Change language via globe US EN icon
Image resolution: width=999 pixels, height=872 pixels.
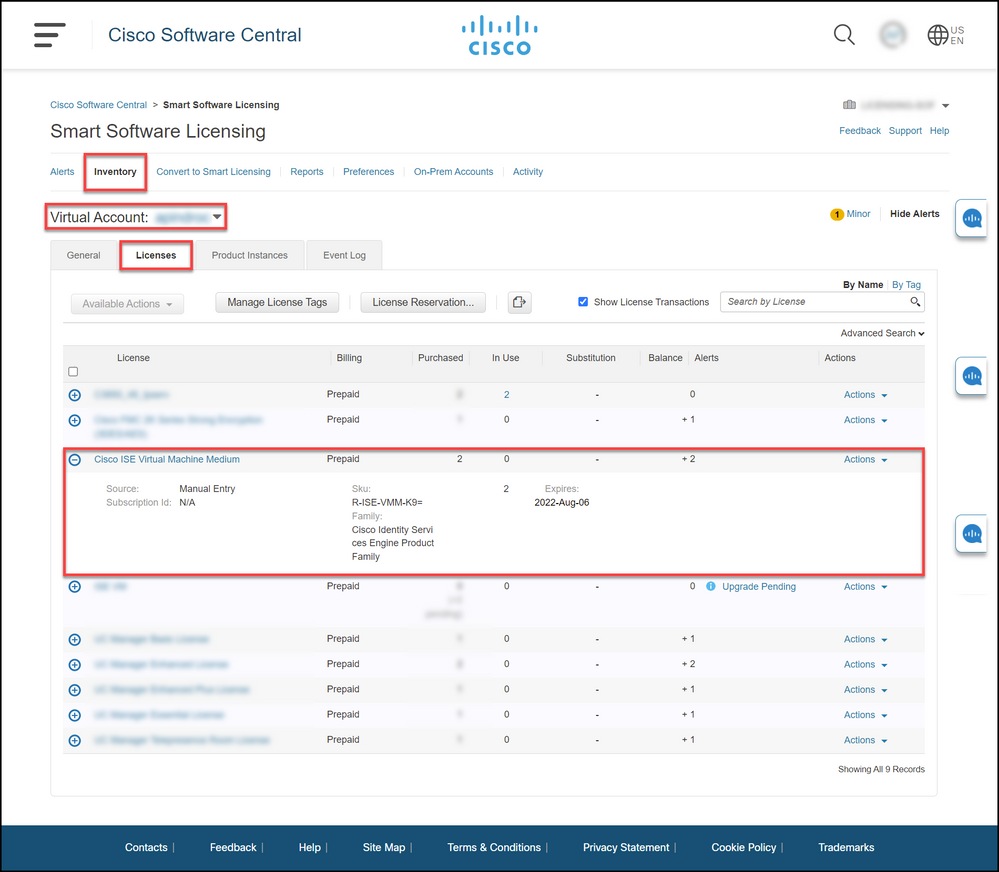(945, 35)
